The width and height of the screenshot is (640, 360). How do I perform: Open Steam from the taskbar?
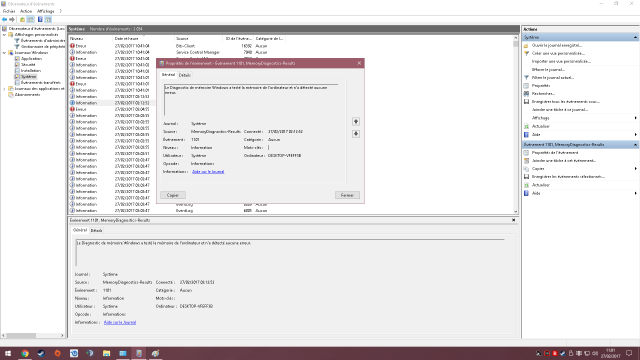click(x=41, y=353)
